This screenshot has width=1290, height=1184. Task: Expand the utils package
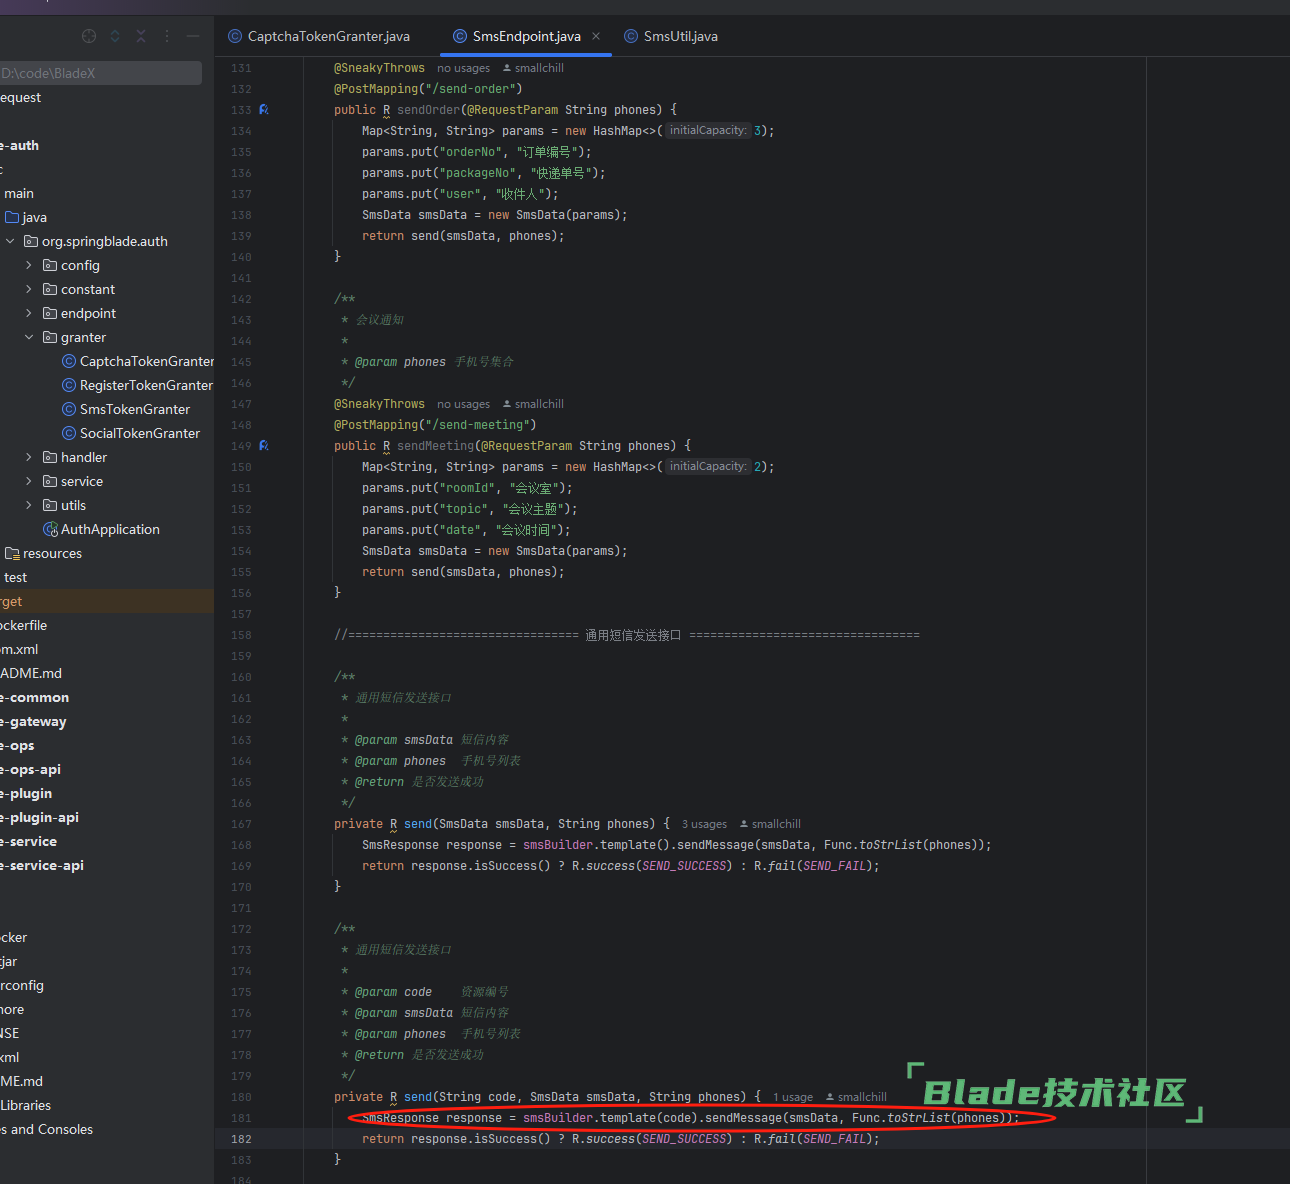tap(29, 505)
